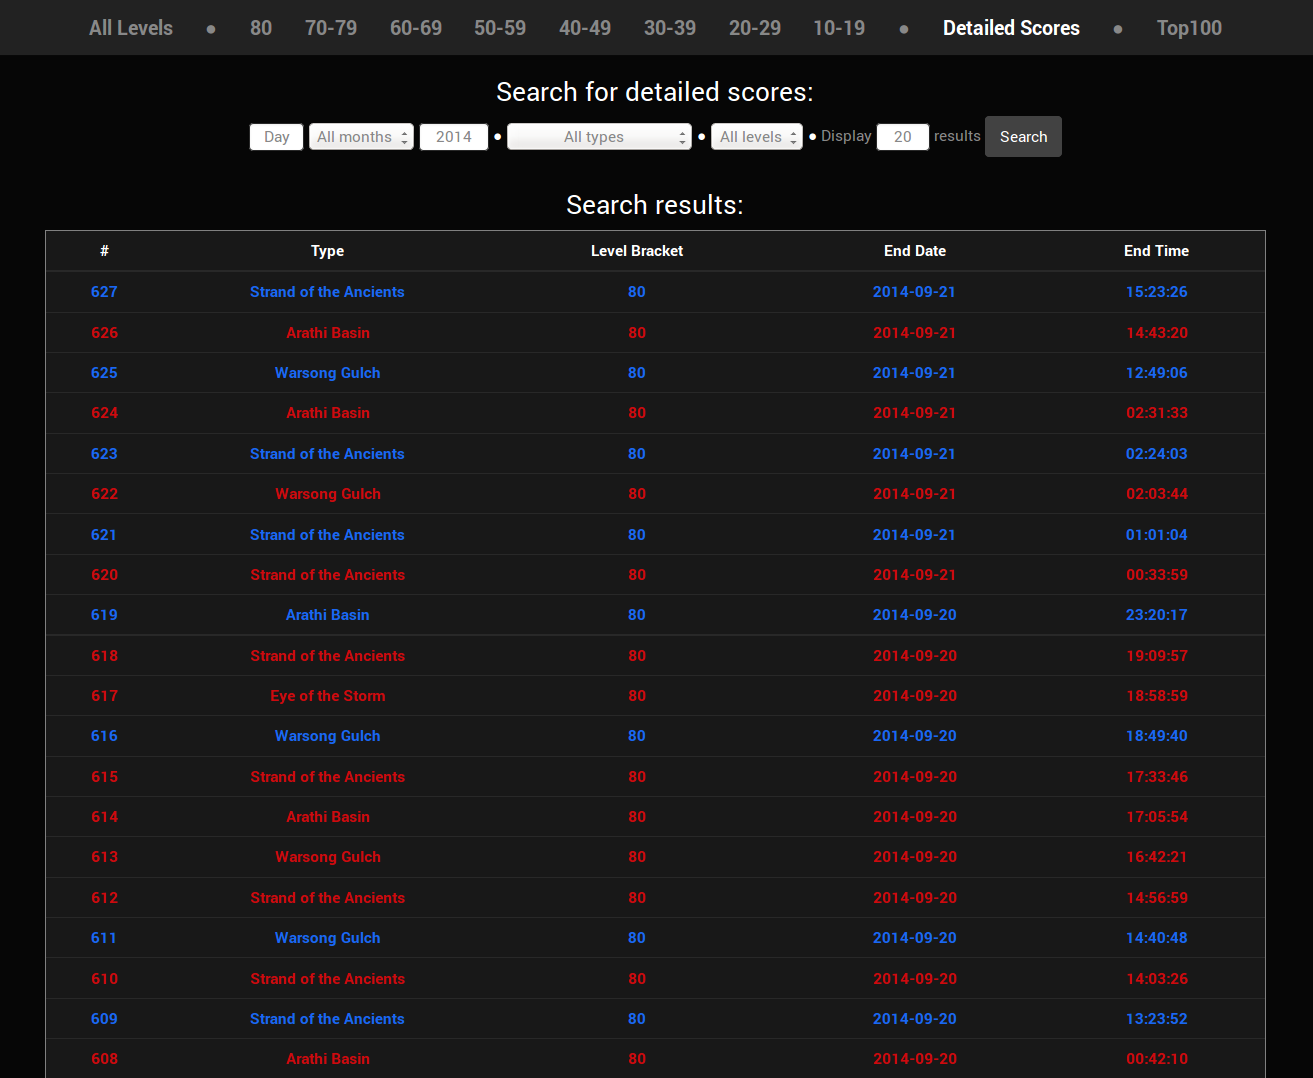Open the All Levels tab

(131, 28)
